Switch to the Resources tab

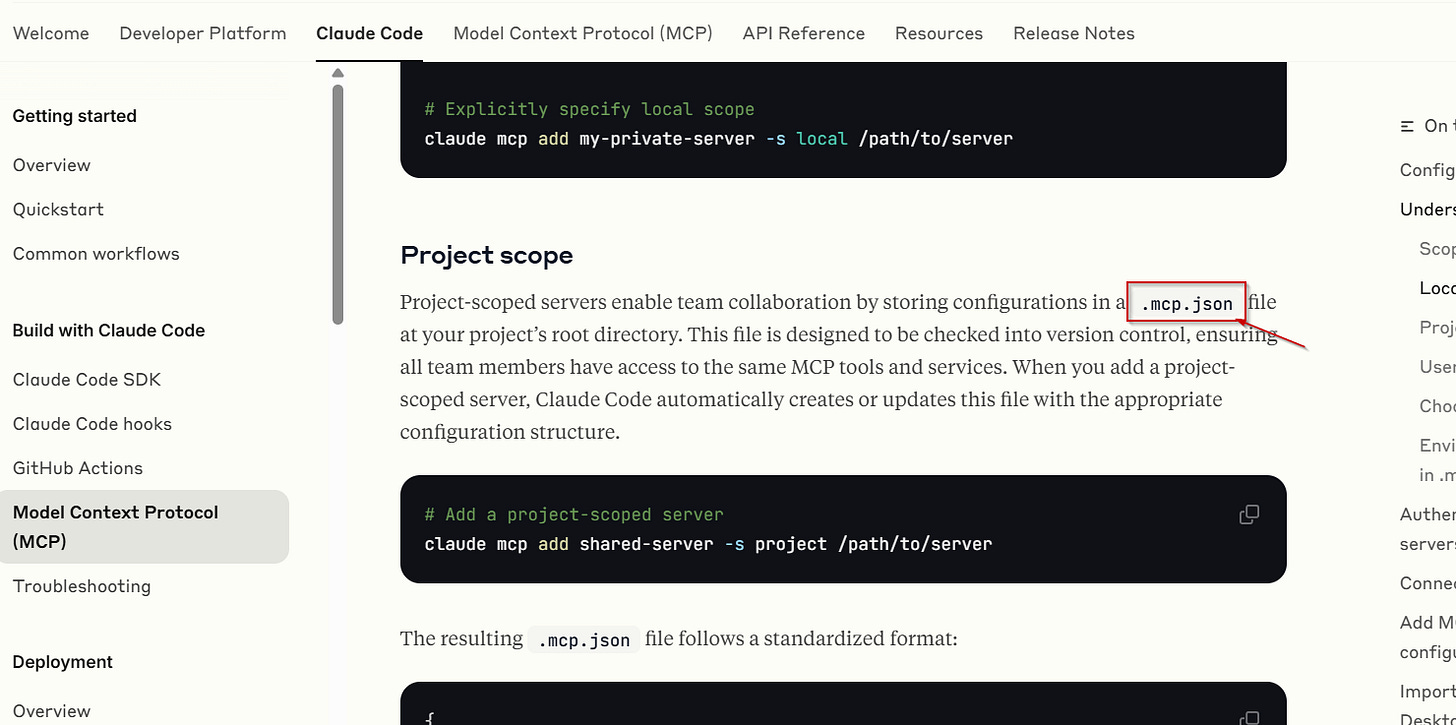(939, 33)
